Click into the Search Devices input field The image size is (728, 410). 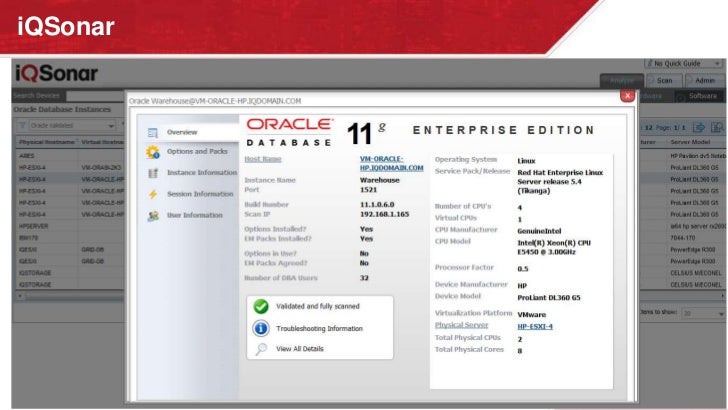pos(95,96)
